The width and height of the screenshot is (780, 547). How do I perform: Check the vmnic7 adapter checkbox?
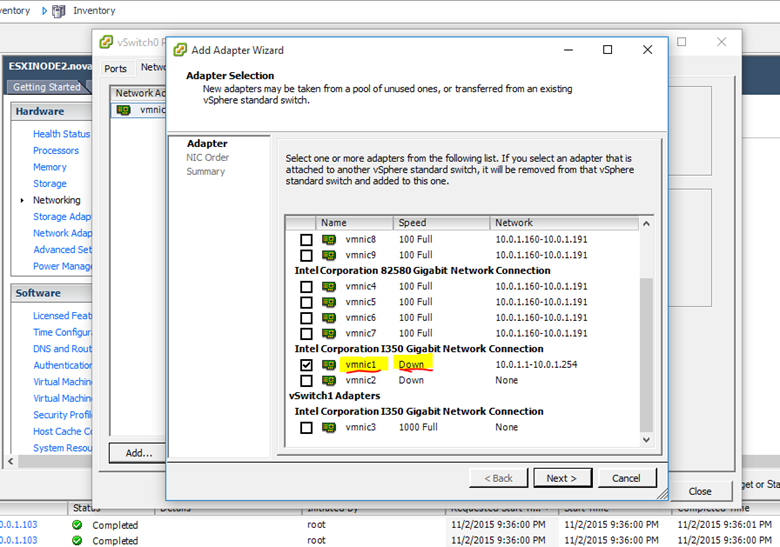pos(306,334)
